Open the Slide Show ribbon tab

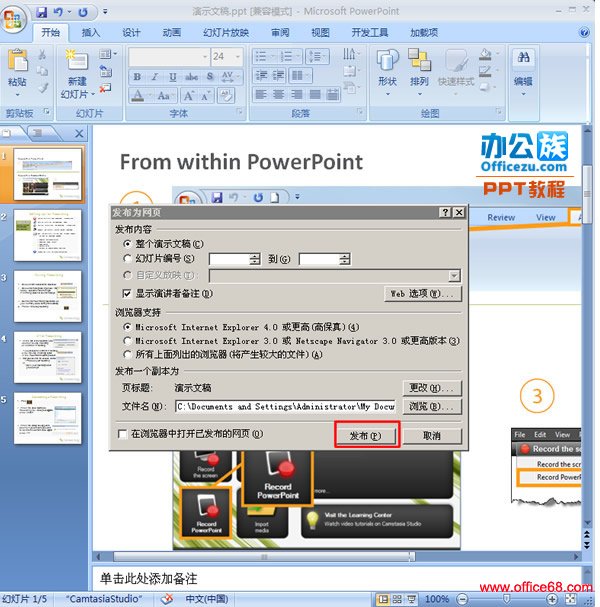coord(226,33)
